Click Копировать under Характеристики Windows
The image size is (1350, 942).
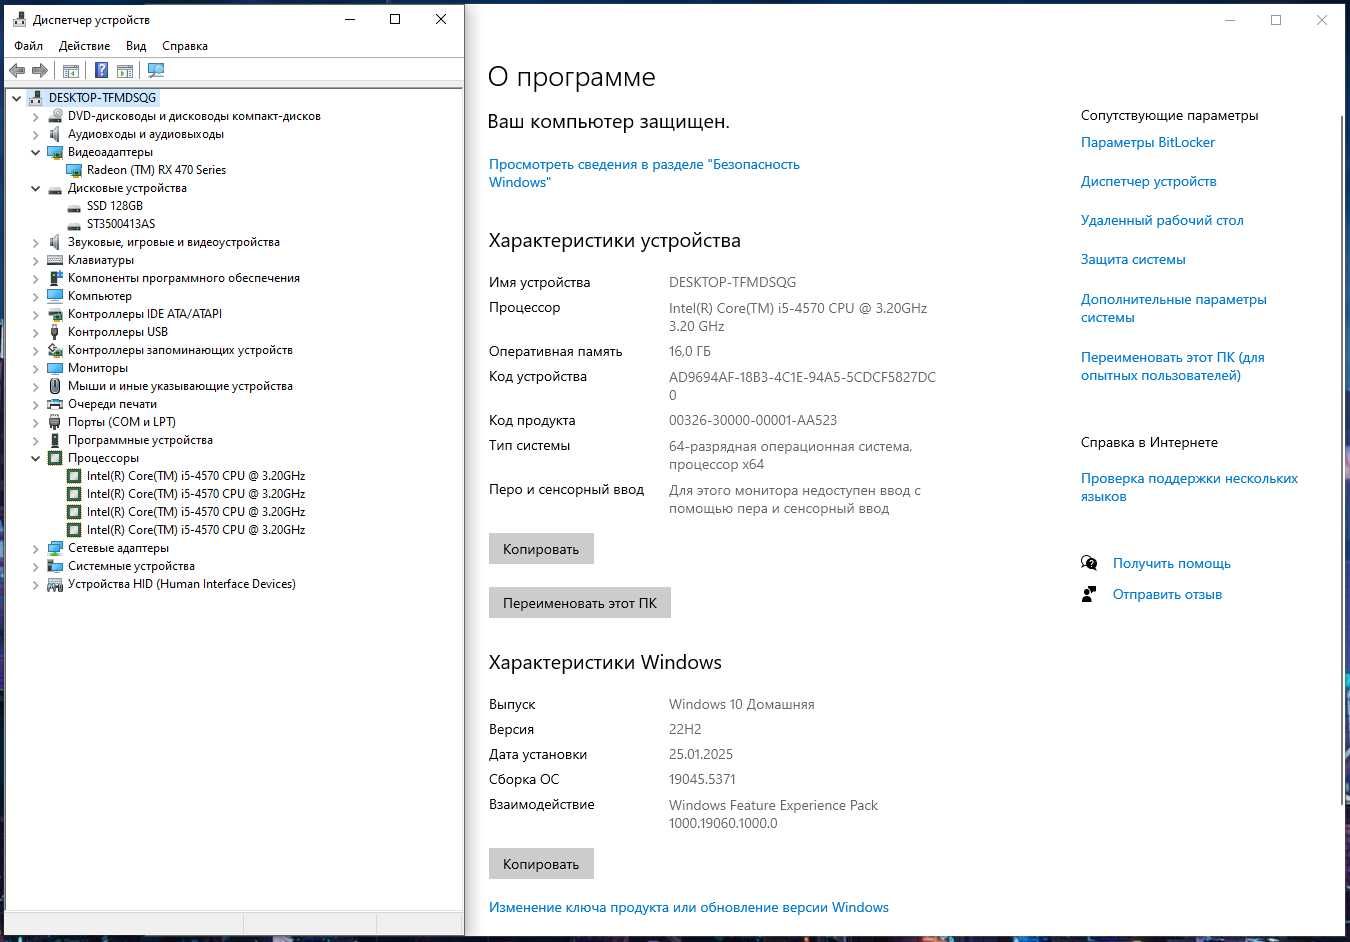[541, 864]
